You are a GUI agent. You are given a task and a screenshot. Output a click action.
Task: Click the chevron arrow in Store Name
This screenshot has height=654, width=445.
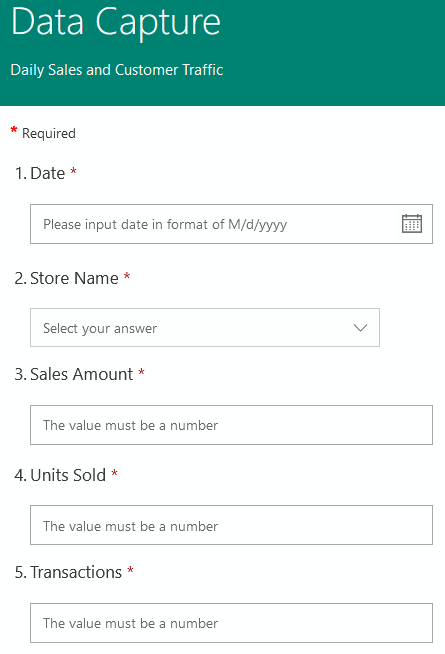pyautogui.click(x=360, y=328)
